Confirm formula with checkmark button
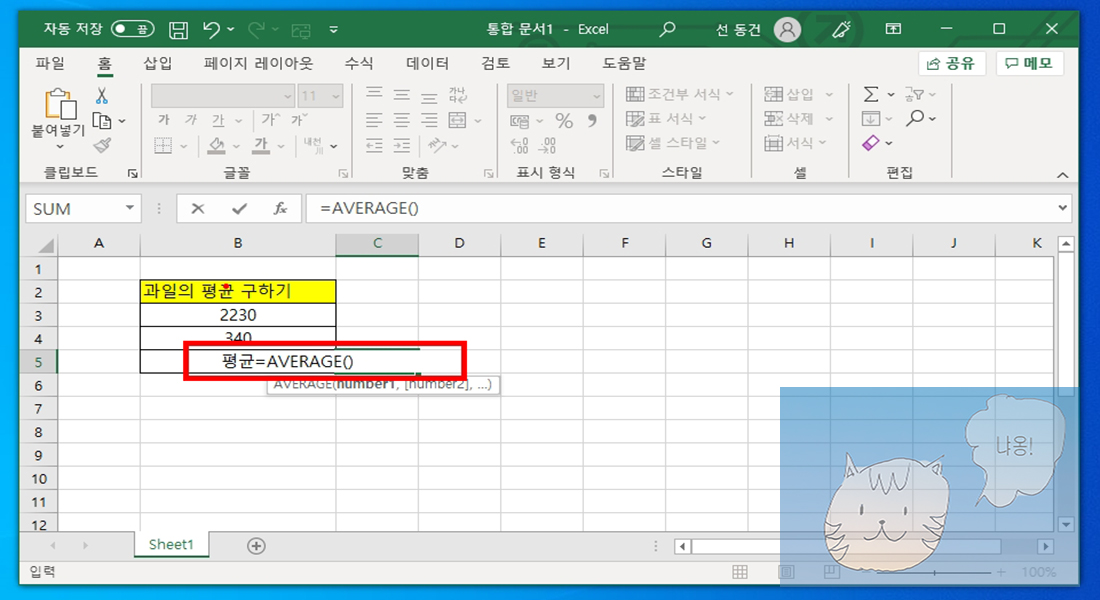The width and height of the screenshot is (1100, 600). tap(239, 208)
